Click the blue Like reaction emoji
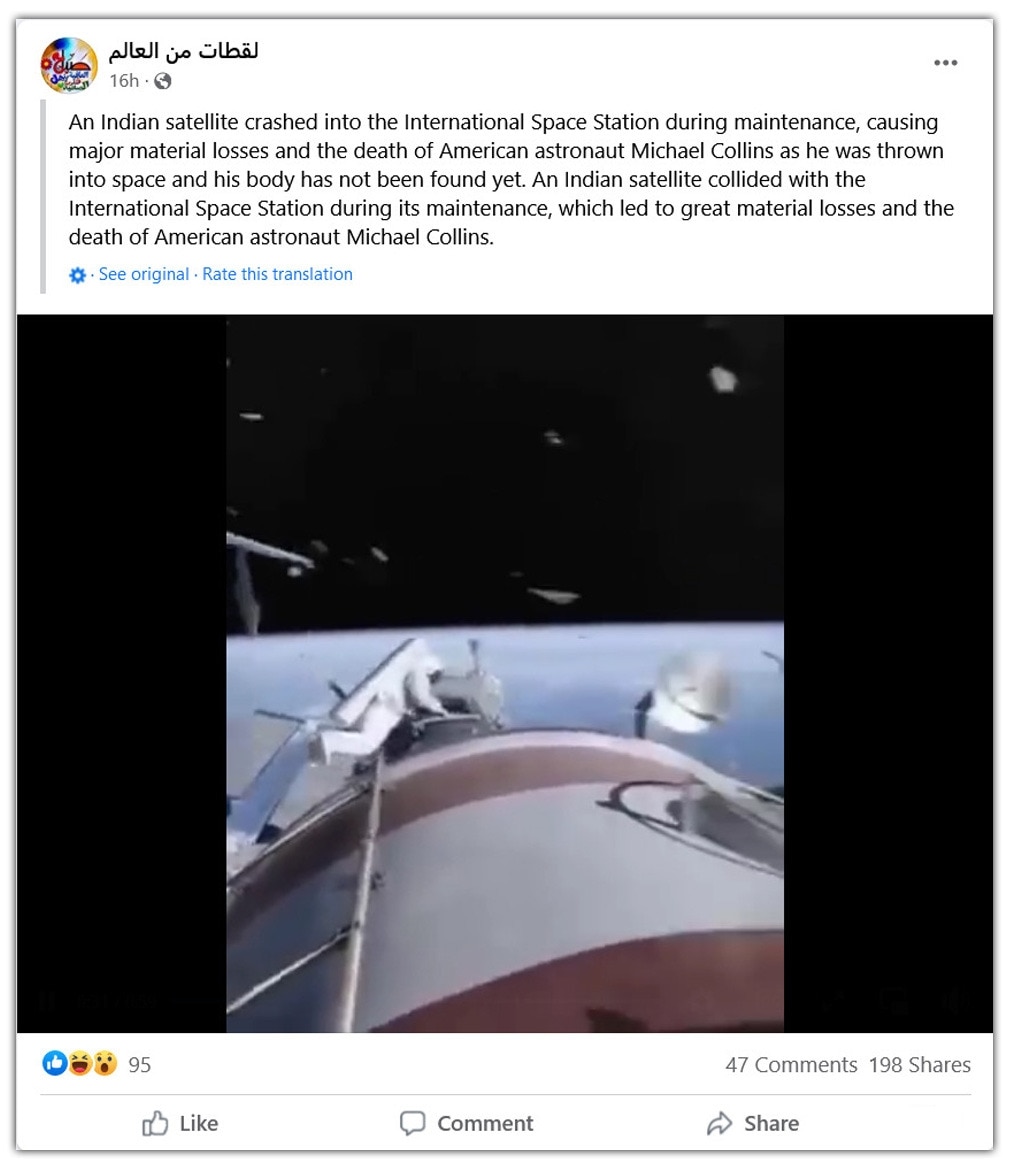 tap(55, 1063)
